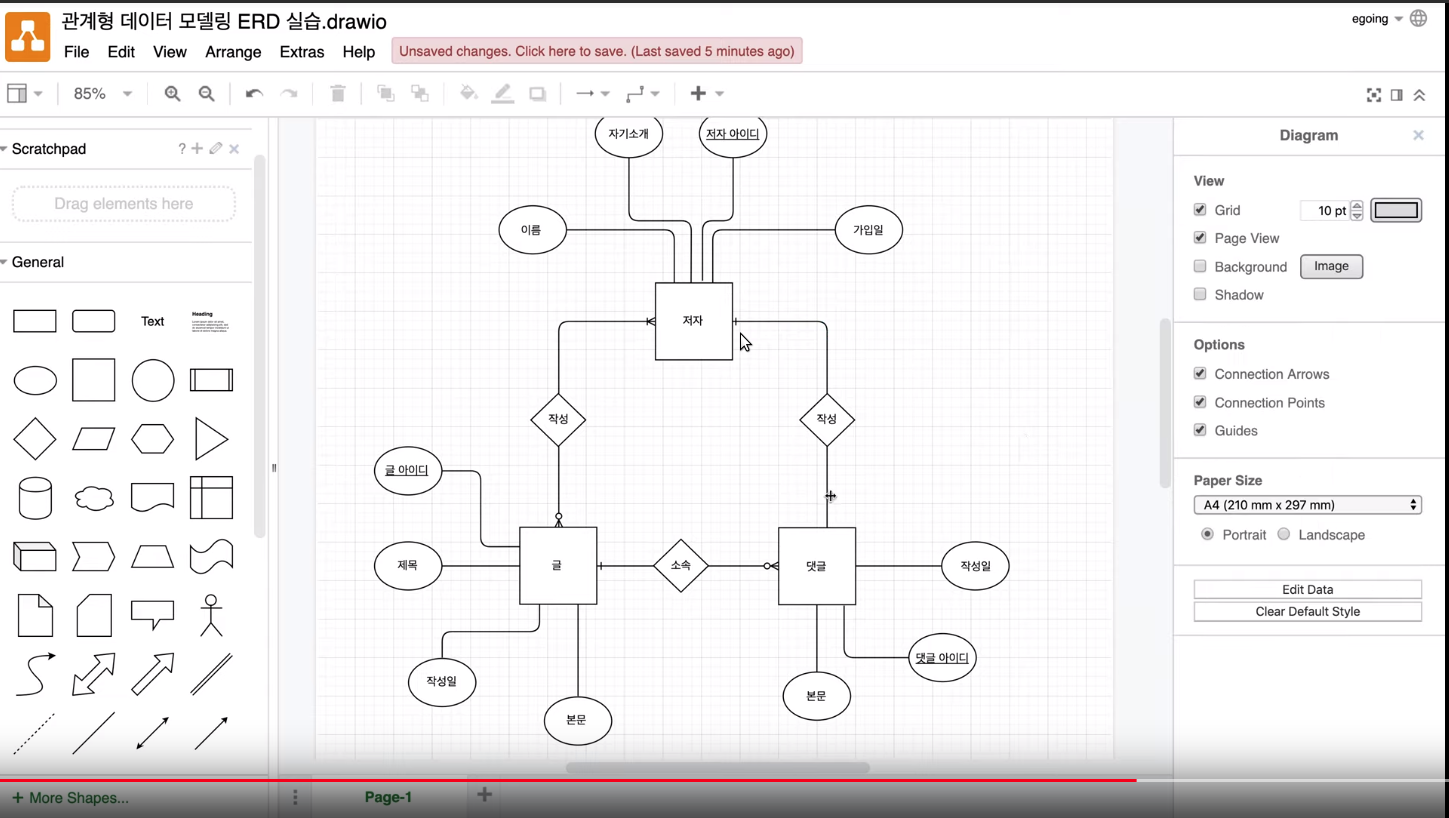Click the Delete trash icon

coord(338,93)
